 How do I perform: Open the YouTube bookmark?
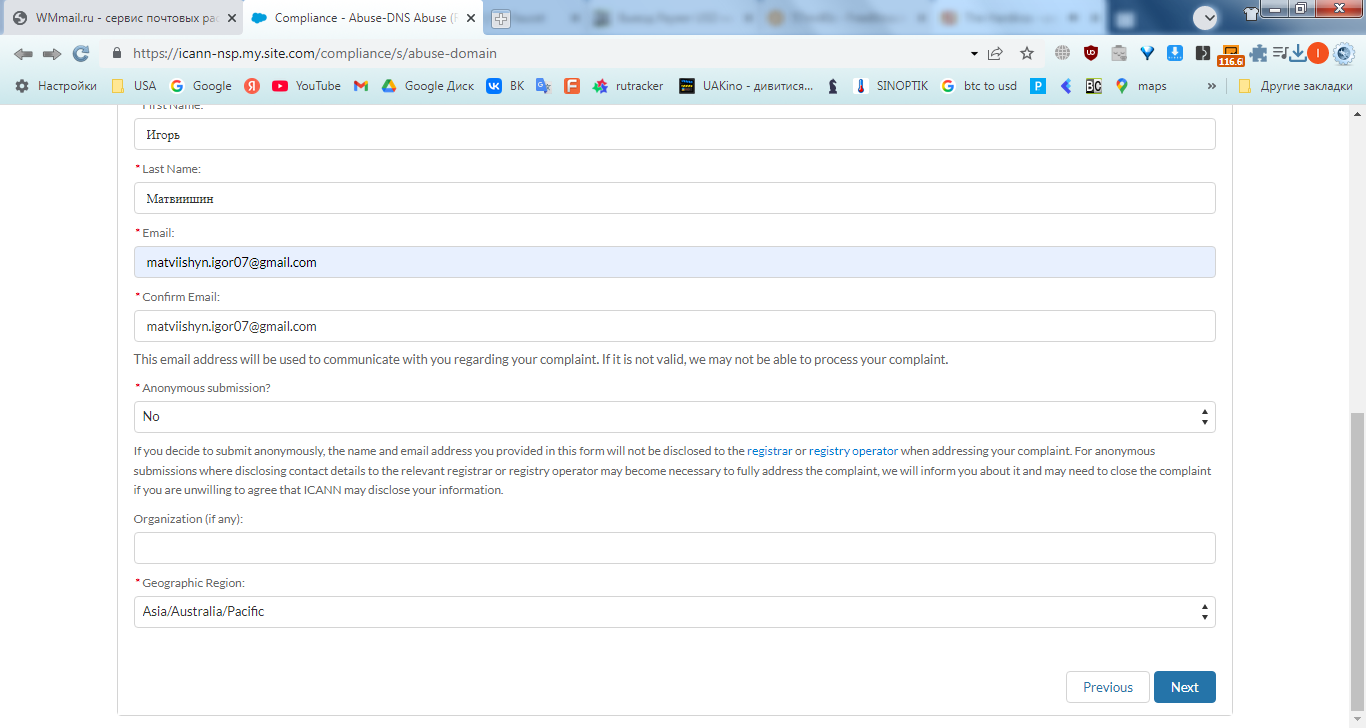click(306, 86)
